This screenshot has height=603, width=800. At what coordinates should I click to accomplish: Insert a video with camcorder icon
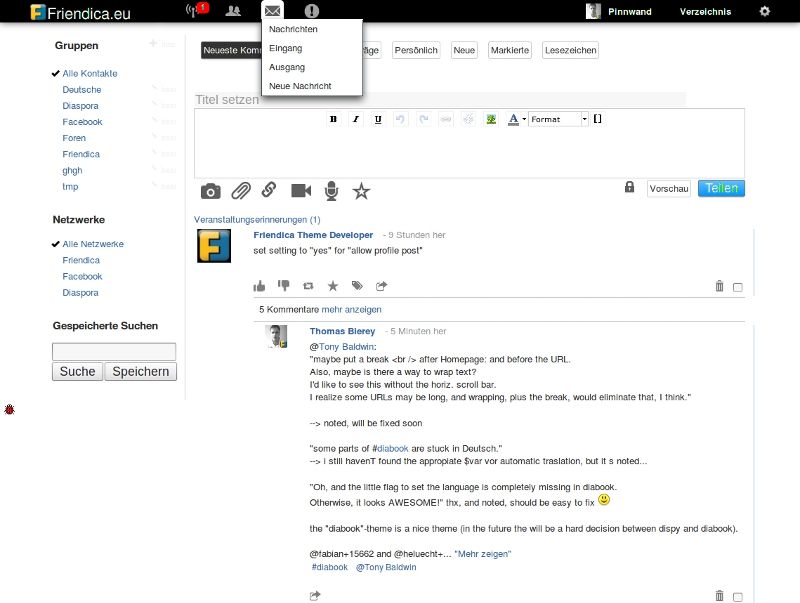(x=301, y=190)
